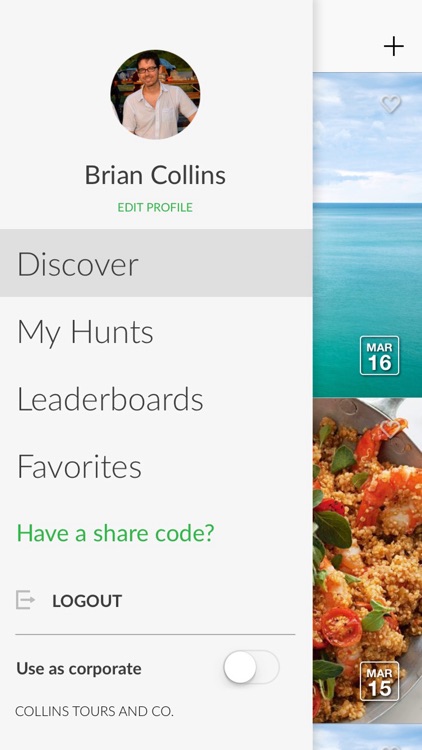Click the LOGOUT text button

coord(87,601)
